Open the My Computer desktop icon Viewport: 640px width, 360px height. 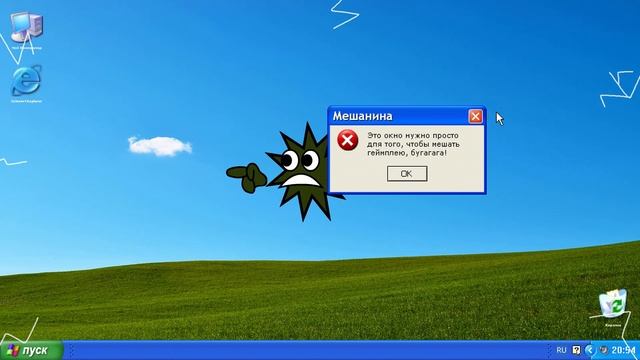click(x=27, y=31)
